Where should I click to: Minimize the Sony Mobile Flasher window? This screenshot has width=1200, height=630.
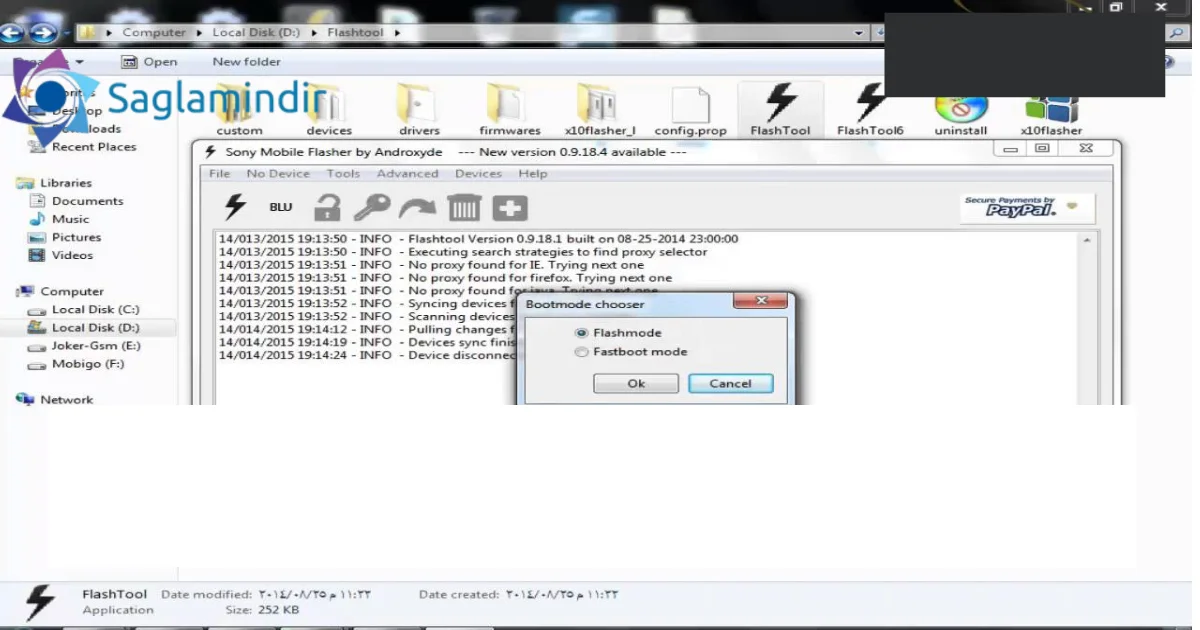1010,148
